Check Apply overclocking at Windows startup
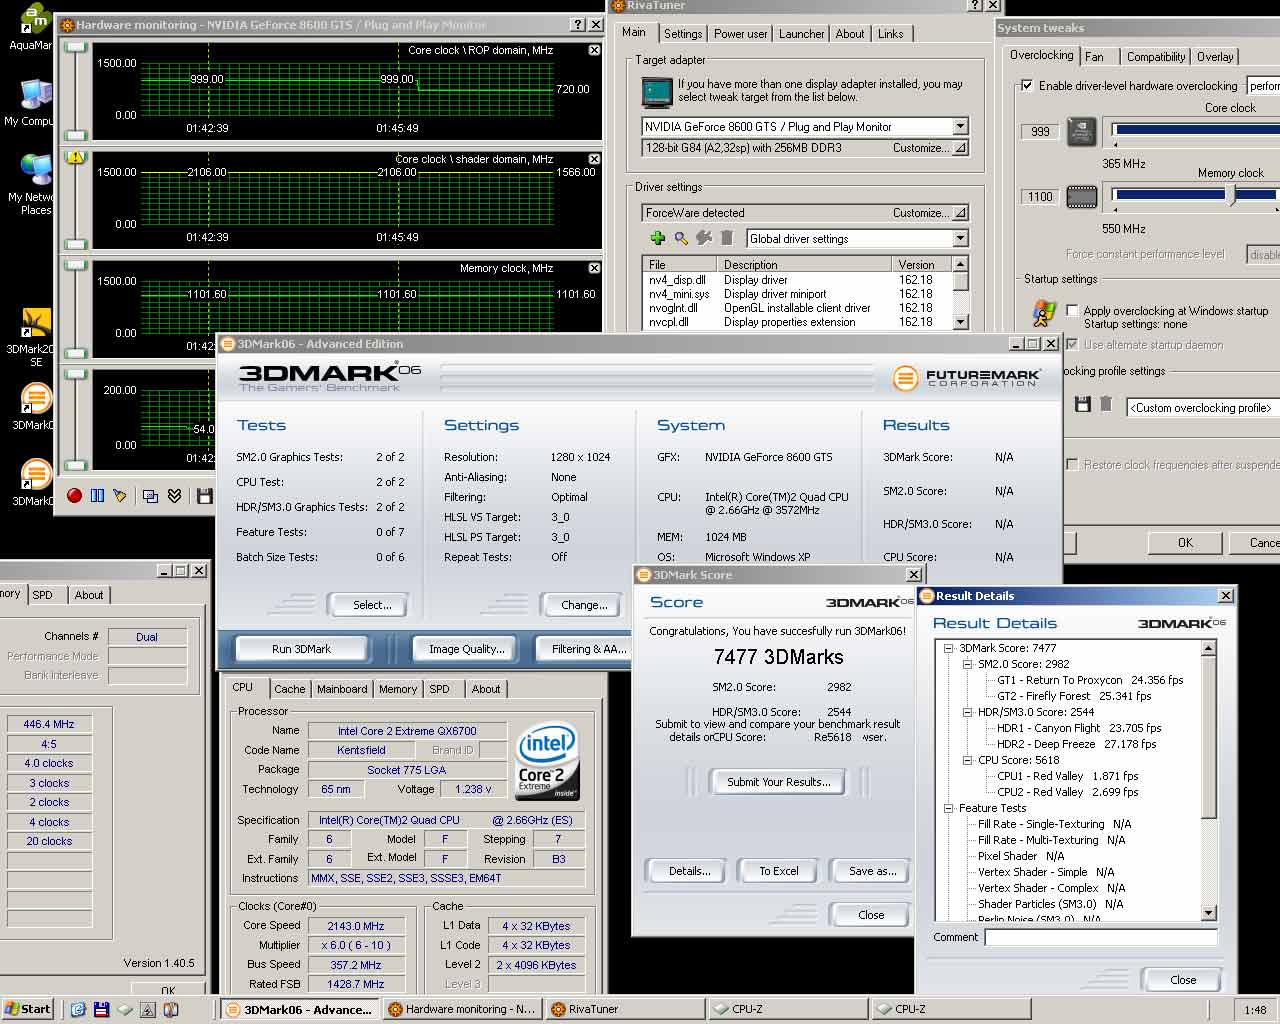This screenshot has width=1280, height=1024. [x=1072, y=311]
